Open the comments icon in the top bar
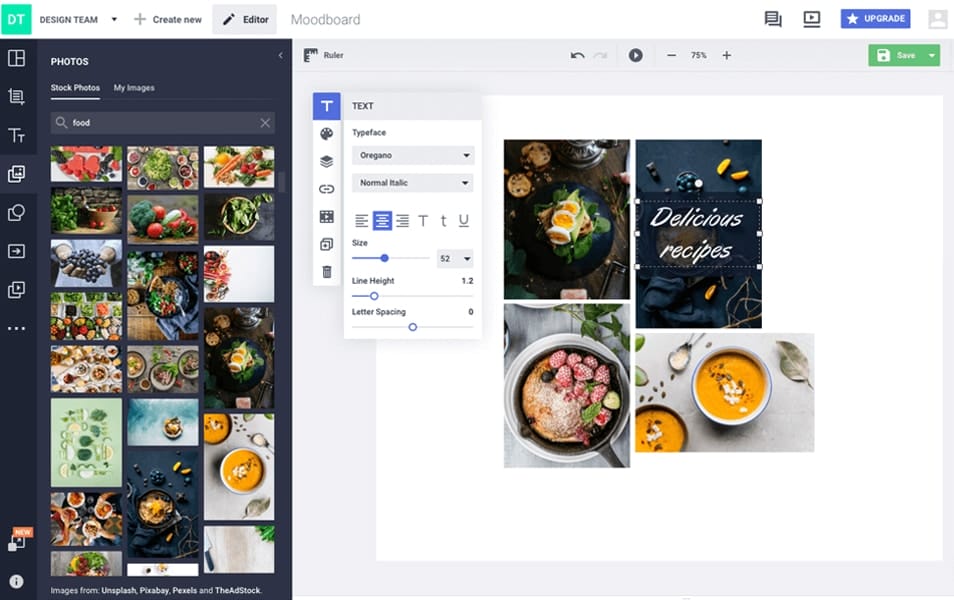Image resolution: width=954 pixels, height=600 pixels. [772, 18]
